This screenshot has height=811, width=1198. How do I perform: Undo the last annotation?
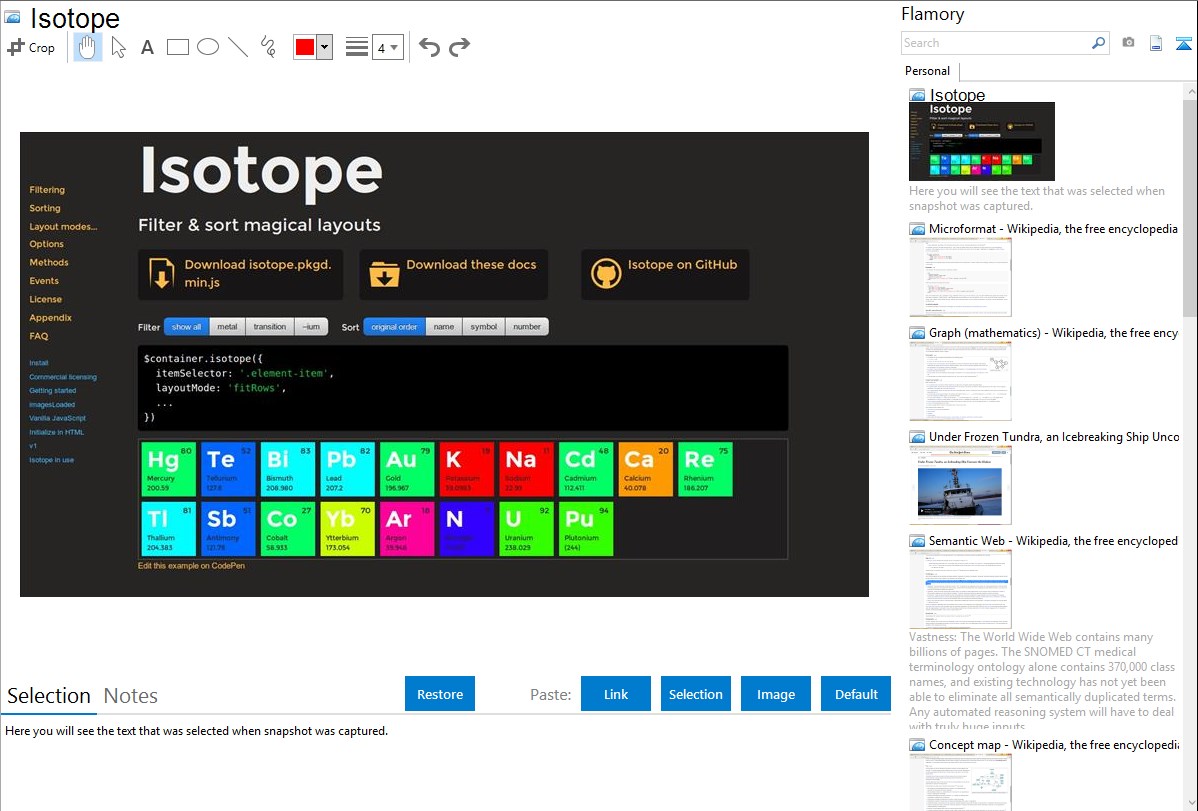[x=429, y=47]
